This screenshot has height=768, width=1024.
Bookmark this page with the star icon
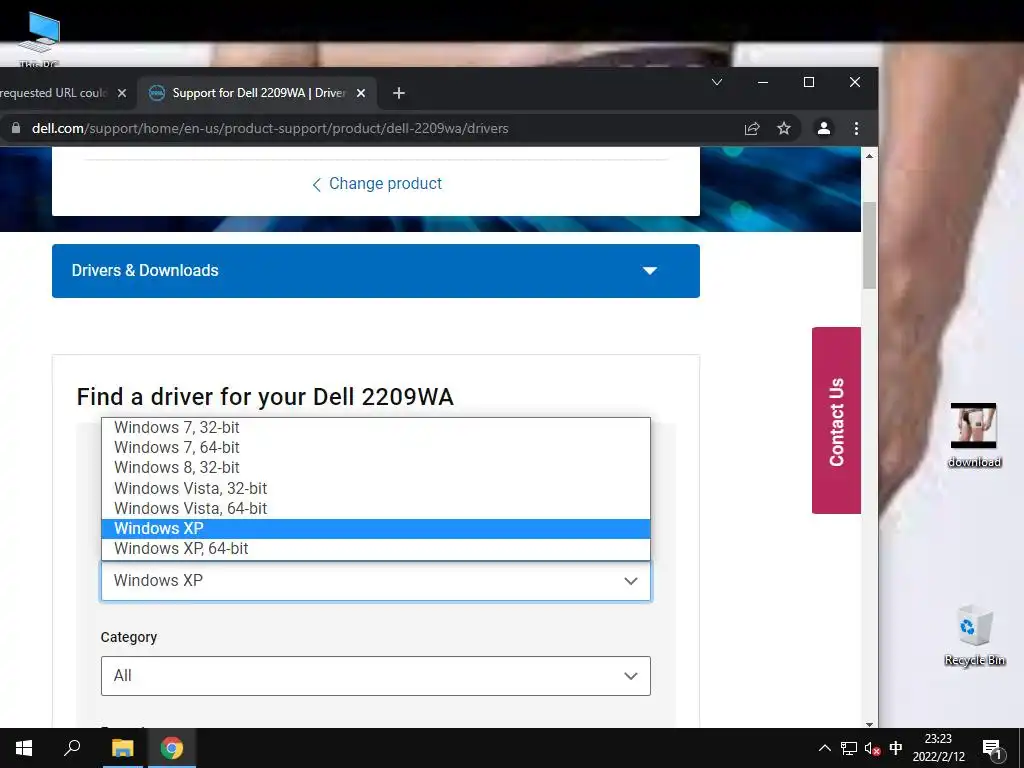click(784, 129)
